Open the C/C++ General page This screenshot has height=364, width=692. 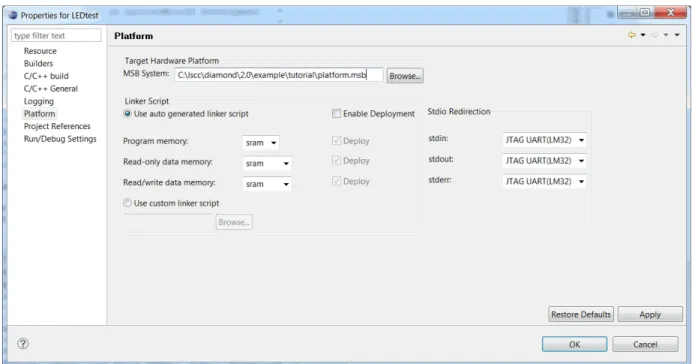point(51,89)
